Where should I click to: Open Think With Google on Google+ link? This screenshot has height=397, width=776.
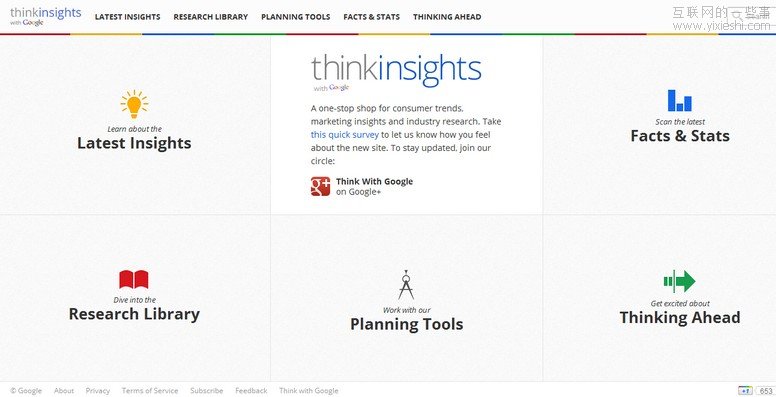(x=374, y=187)
